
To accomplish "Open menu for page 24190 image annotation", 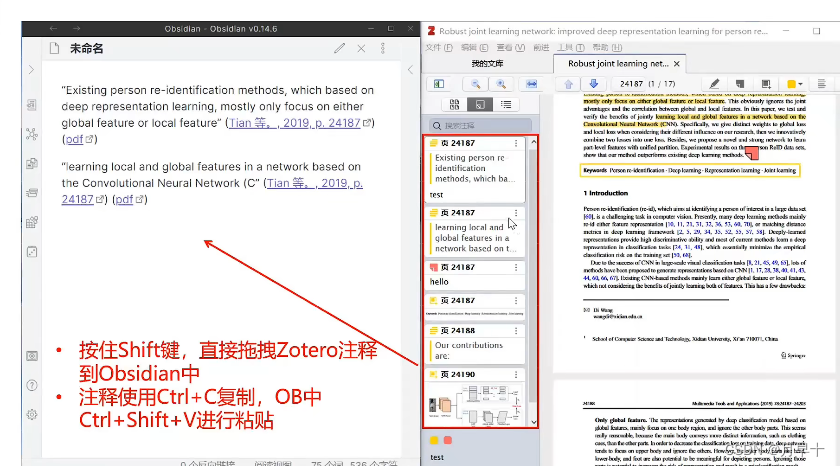I will [516, 374].
